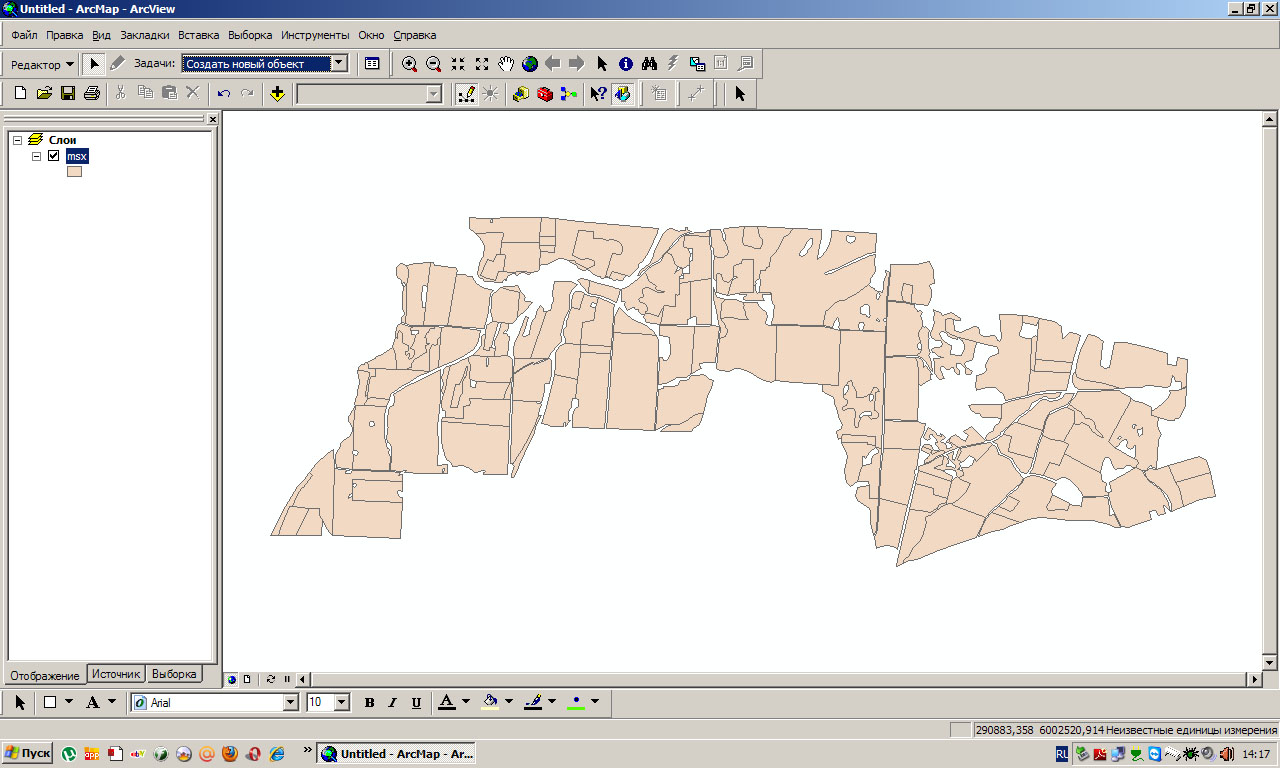The width and height of the screenshot is (1280, 768).
Task: Open the Вставка menu
Action: click(x=197, y=35)
